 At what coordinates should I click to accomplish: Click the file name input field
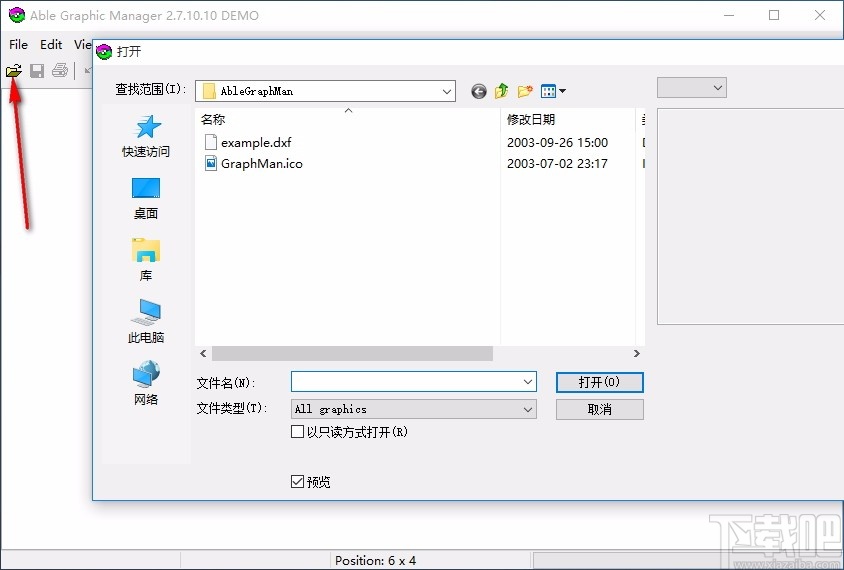(x=413, y=382)
